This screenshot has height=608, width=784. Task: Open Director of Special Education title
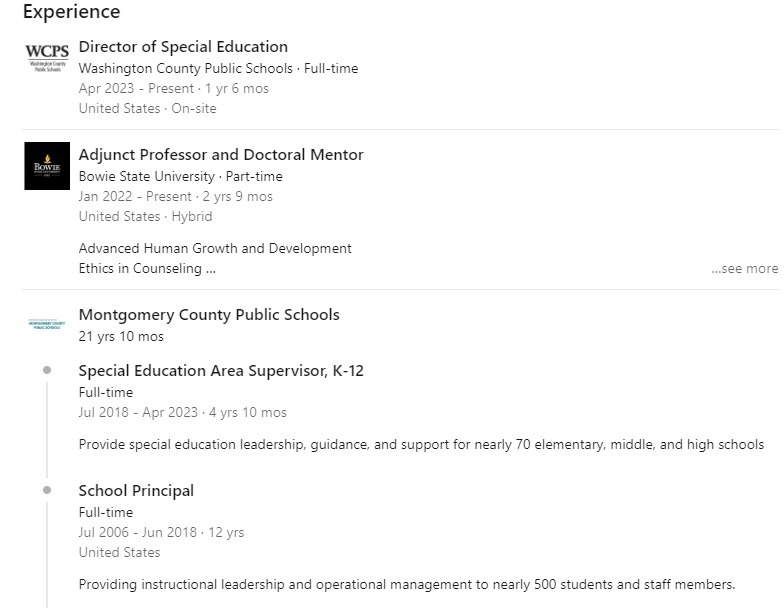183,46
